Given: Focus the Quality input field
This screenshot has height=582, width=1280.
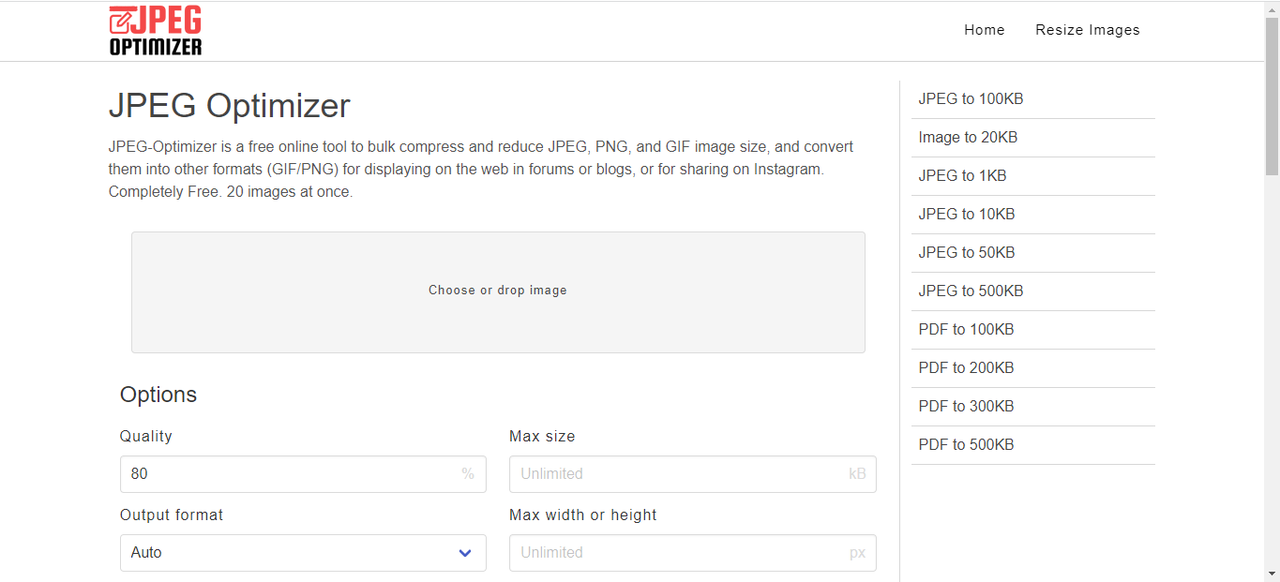Looking at the screenshot, I should tap(303, 474).
